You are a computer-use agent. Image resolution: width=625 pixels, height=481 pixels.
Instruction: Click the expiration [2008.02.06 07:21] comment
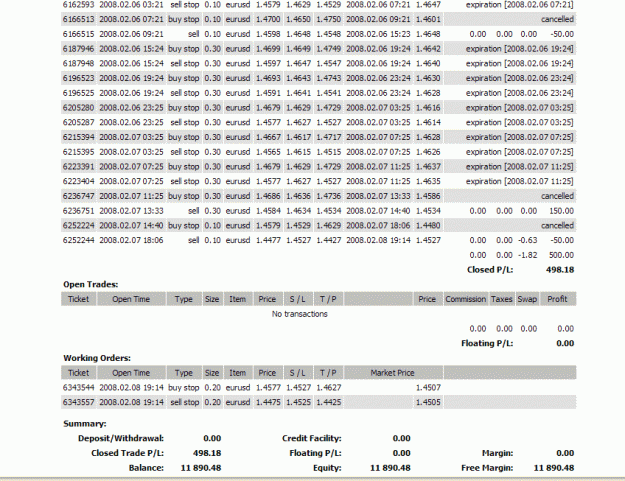point(519,5)
